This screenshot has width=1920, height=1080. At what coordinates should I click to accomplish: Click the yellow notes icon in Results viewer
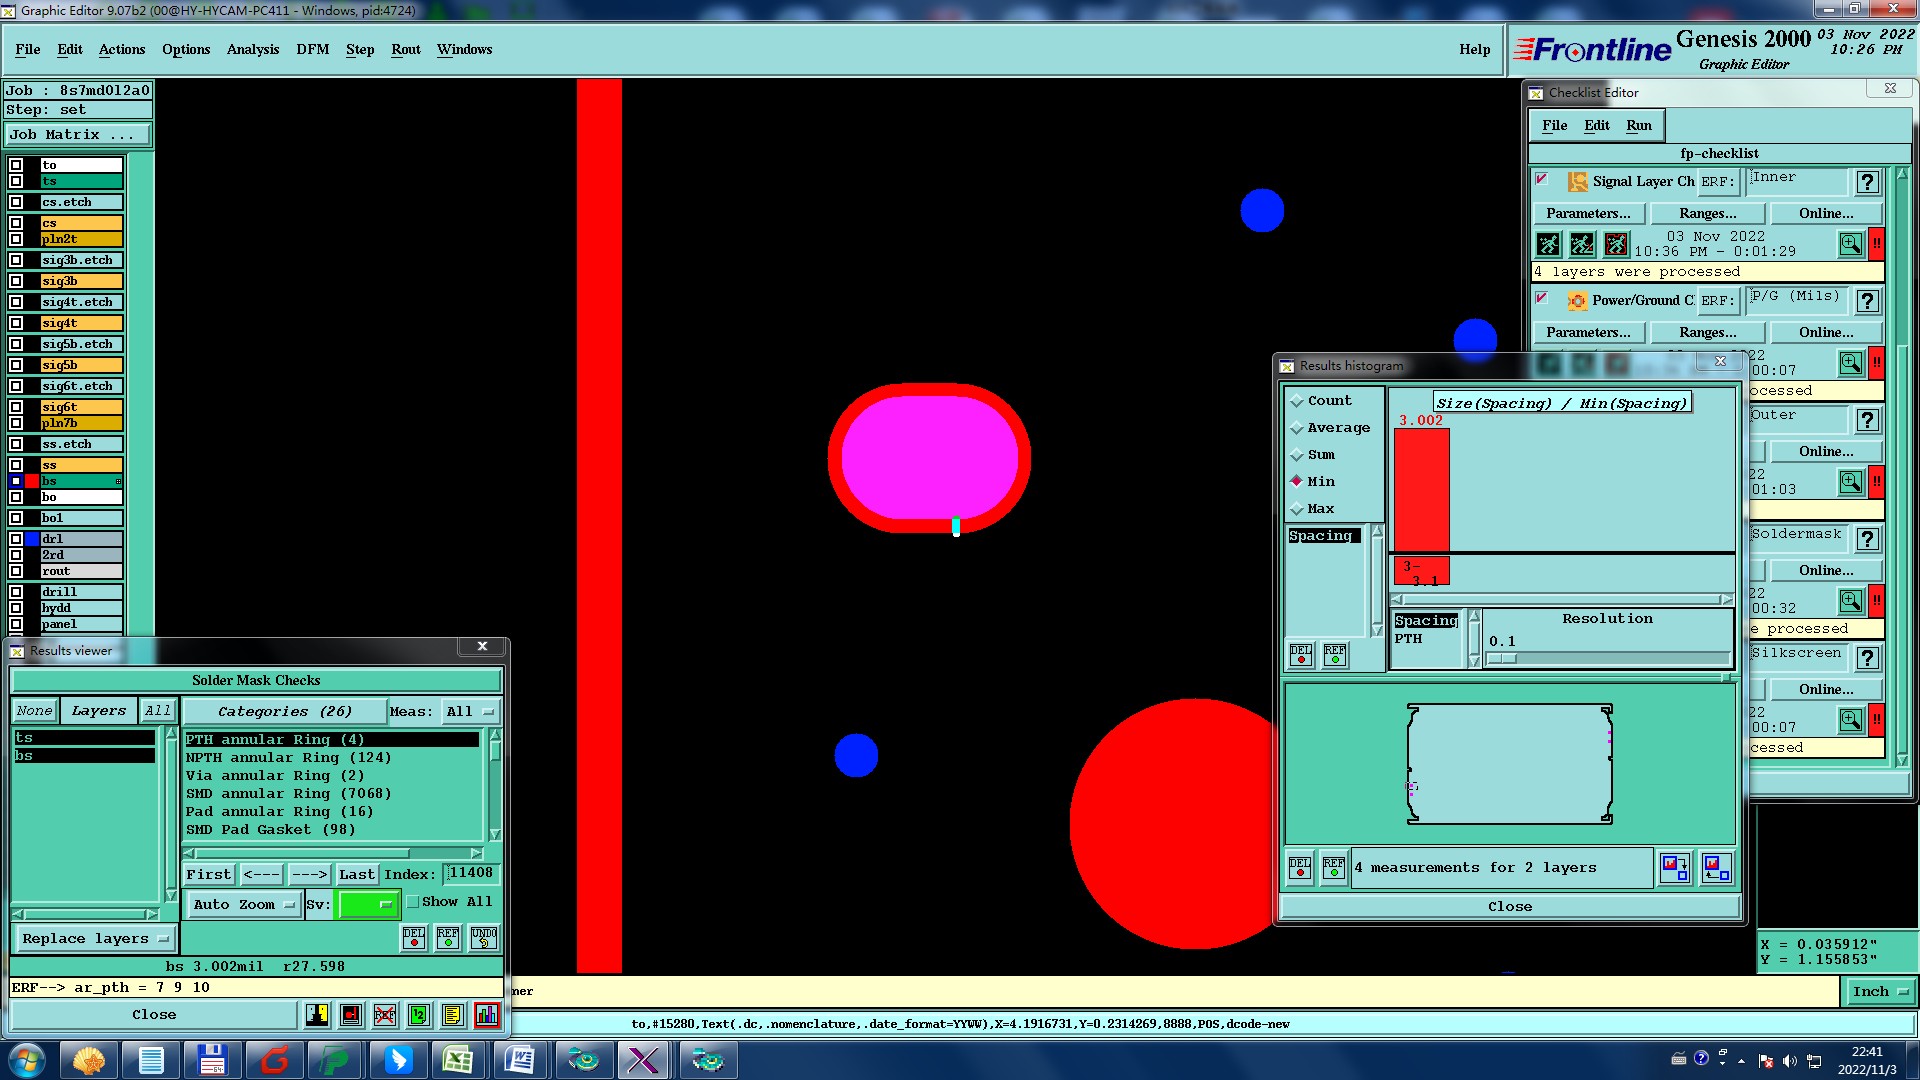pyautogui.click(x=453, y=1015)
